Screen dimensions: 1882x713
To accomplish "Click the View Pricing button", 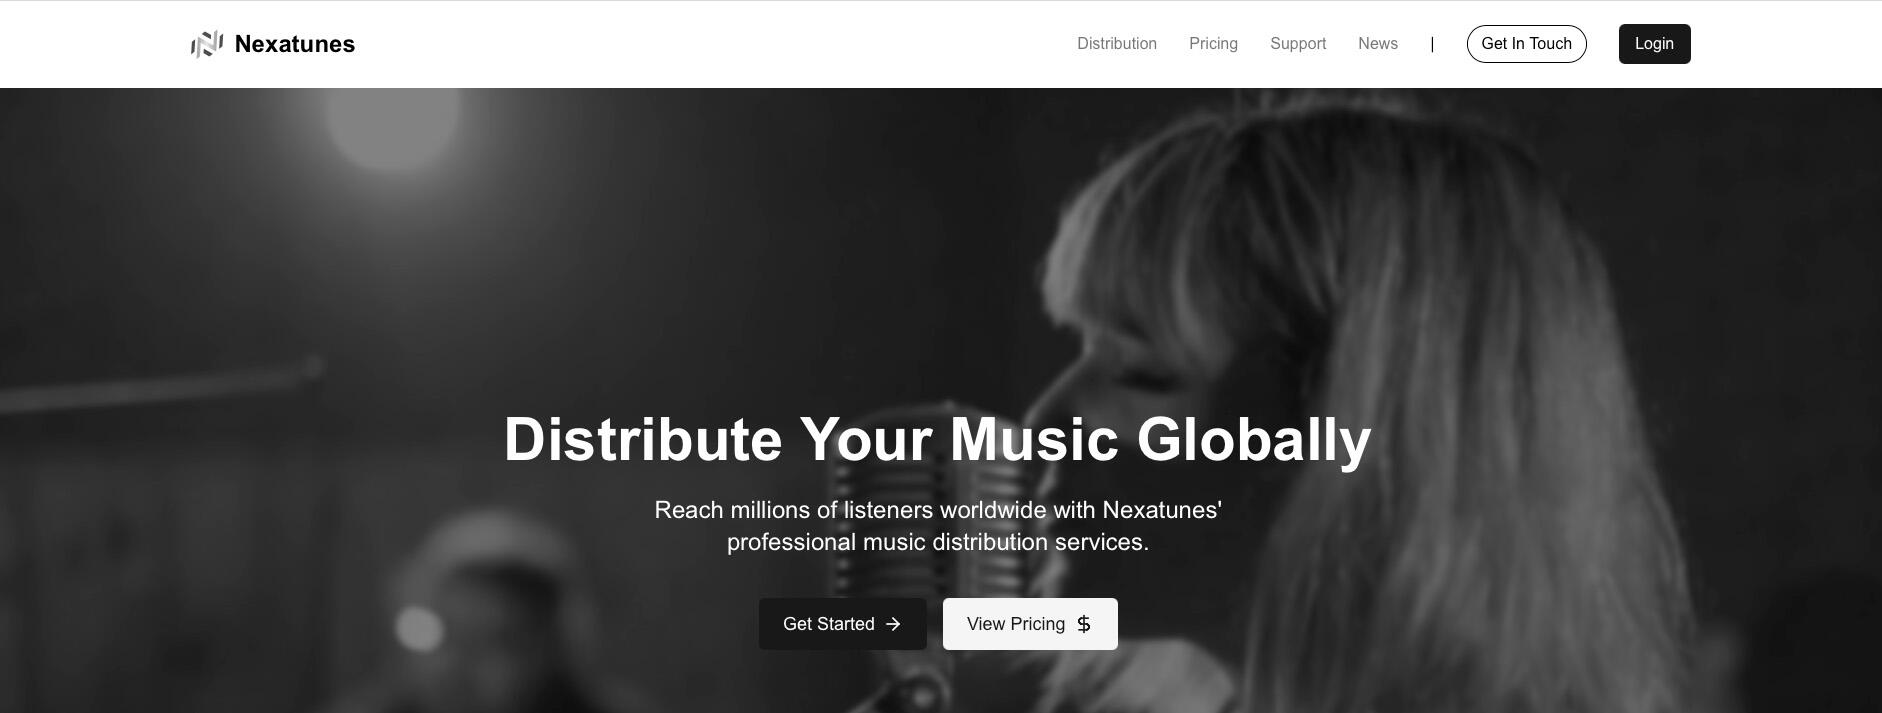I will point(1030,624).
